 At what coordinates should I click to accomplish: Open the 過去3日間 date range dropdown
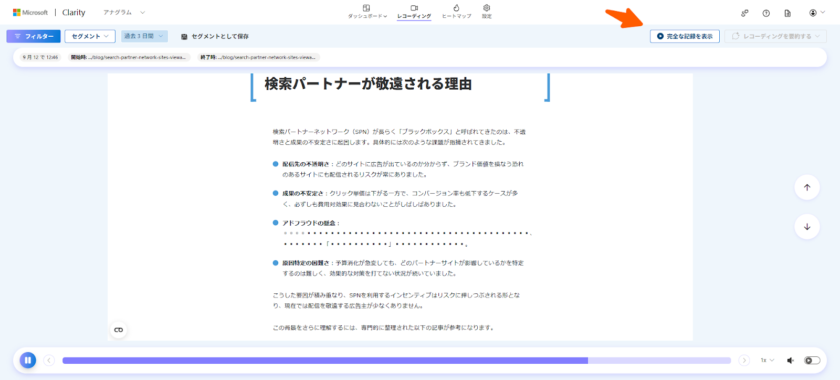click(144, 36)
